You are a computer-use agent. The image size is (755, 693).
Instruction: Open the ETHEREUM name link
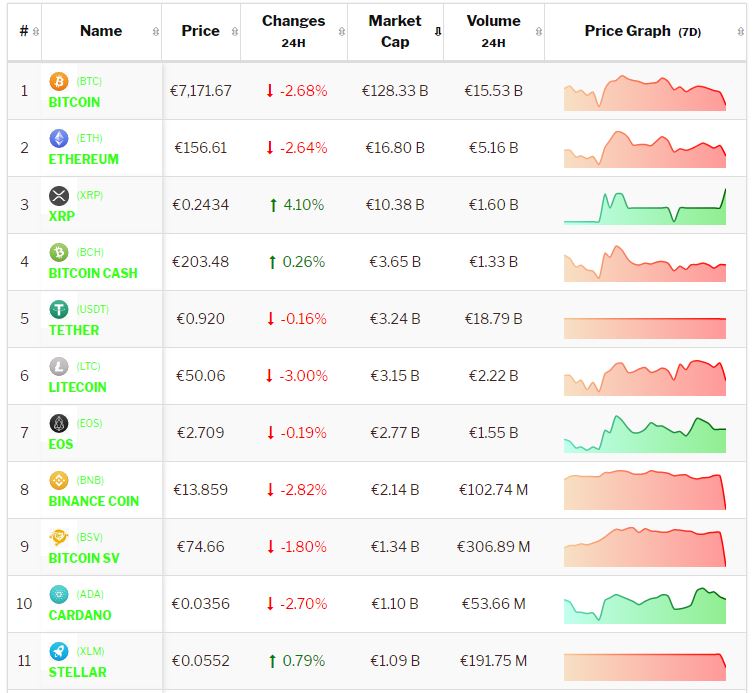(83, 159)
